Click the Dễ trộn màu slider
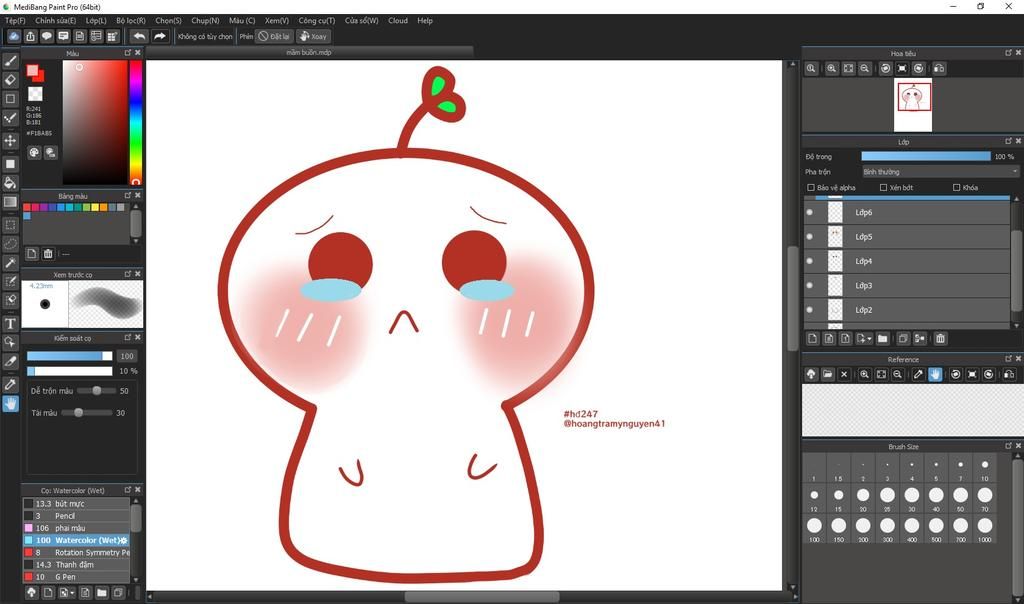Screen dimensions: 1024x604 click(95, 390)
